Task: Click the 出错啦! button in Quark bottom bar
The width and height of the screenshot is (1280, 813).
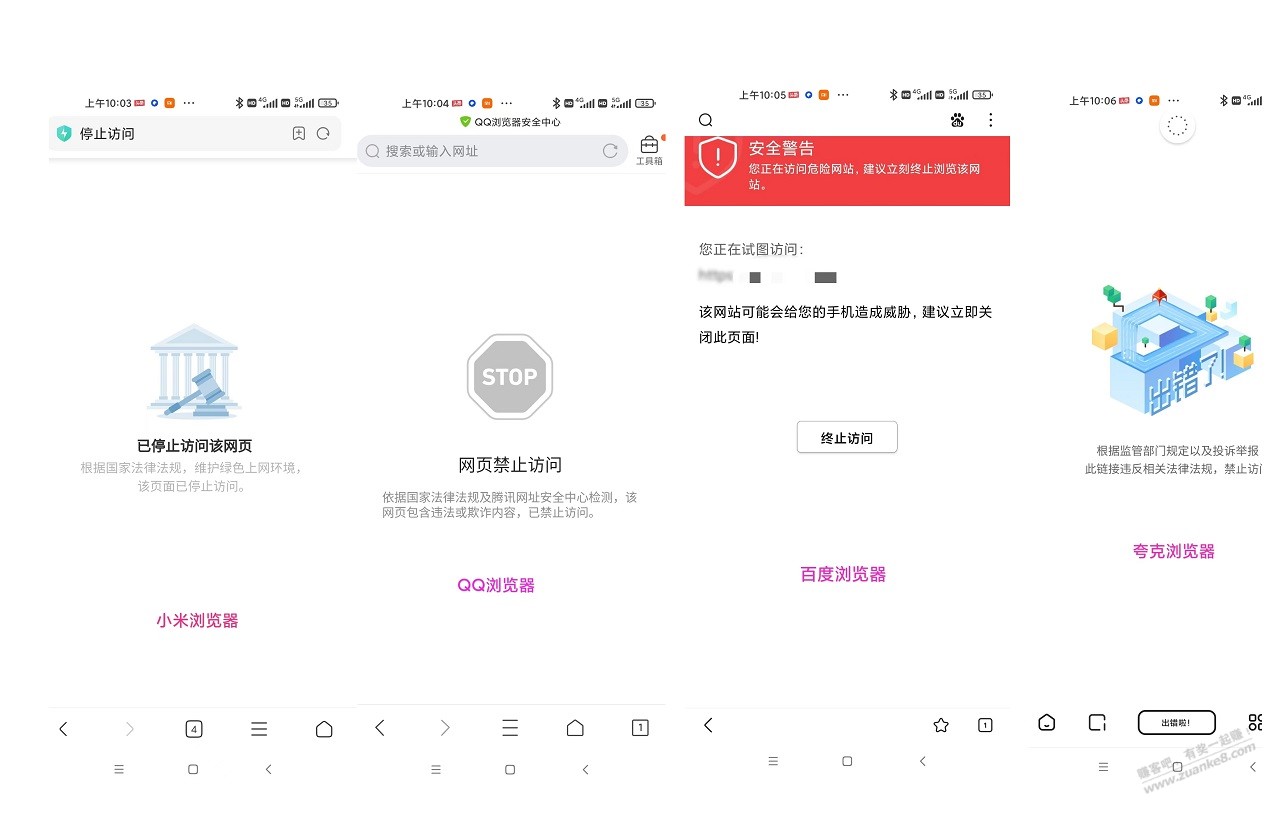Action: 1177,722
